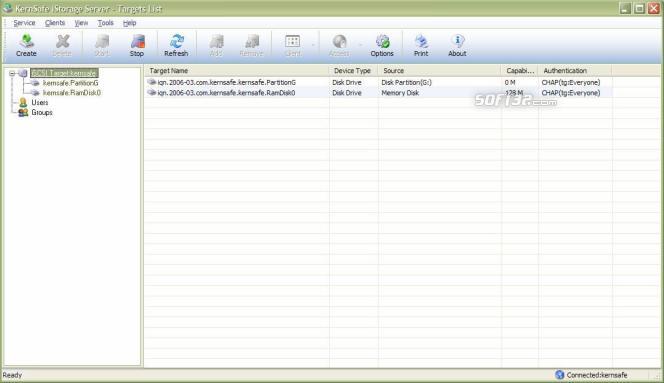Screen dimensions: 664x383
Task: Open the dropdown arrow beside Client
Action: point(313,45)
